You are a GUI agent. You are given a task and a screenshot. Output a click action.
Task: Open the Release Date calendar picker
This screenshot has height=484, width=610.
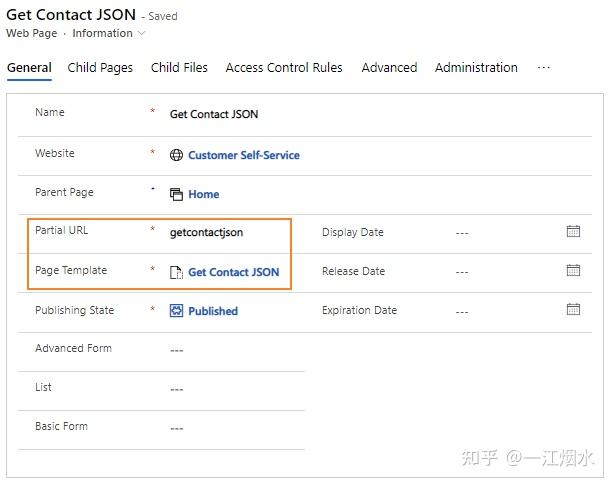pos(573,270)
